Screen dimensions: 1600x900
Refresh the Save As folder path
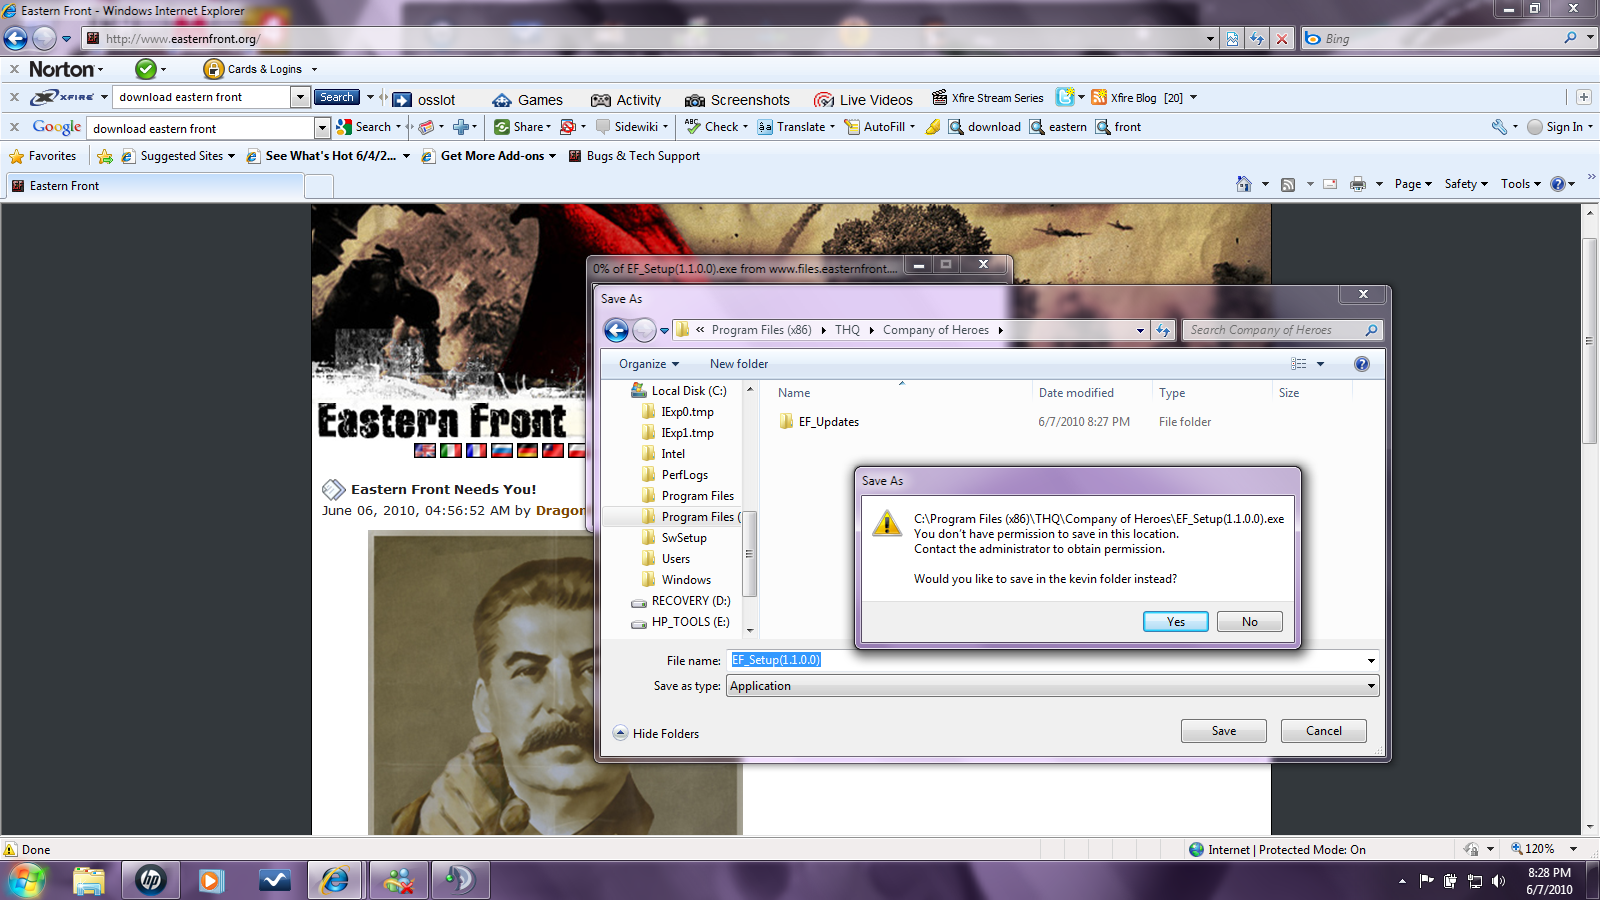tap(1162, 330)
